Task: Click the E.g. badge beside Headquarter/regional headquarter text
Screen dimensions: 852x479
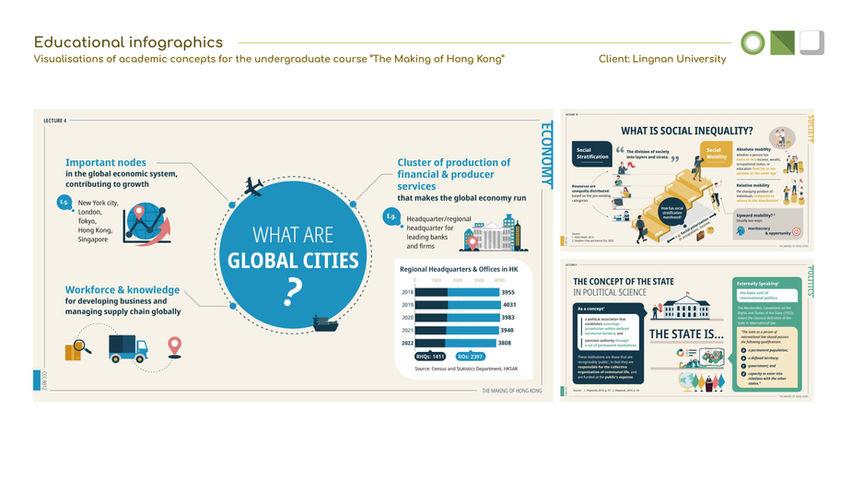Action: [x=391, y=216]
